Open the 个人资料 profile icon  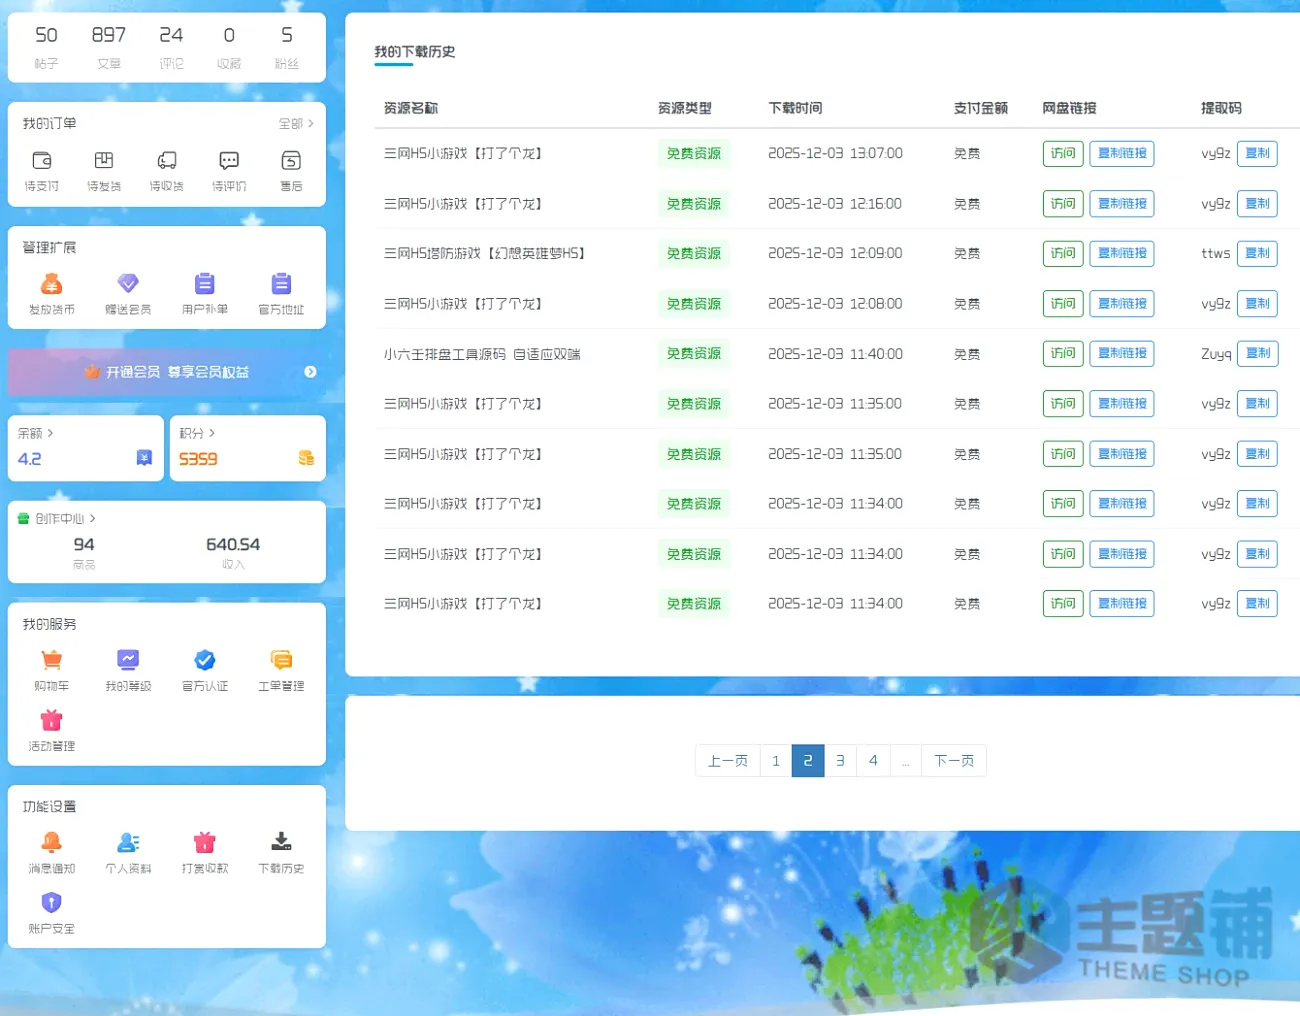(x=128, y=842)
